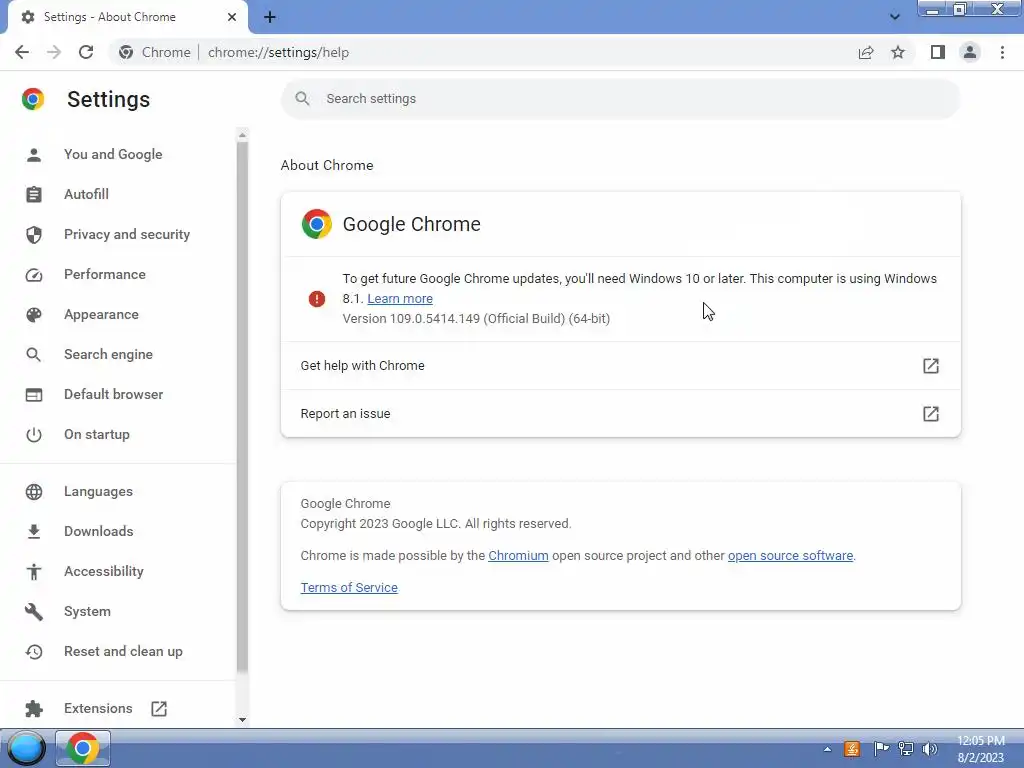Click the site info Chrome icon in the address bar
The height and width of the screenshot is (768, 1024).
126,52
